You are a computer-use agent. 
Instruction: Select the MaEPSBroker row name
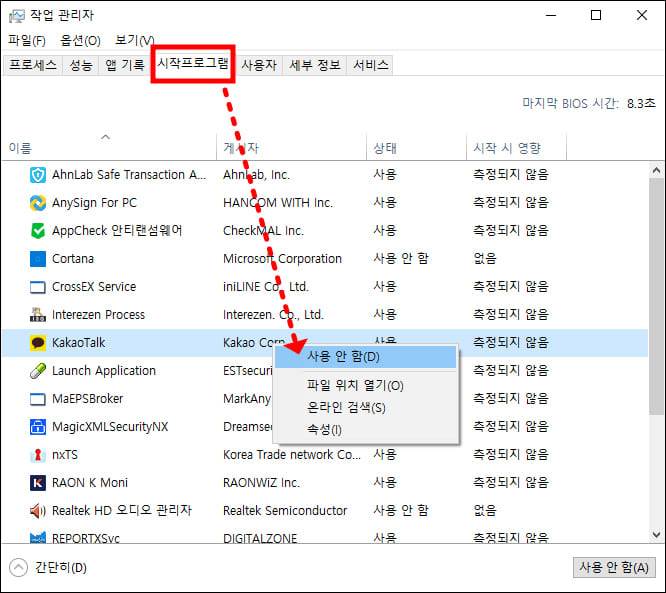[87, 399]
